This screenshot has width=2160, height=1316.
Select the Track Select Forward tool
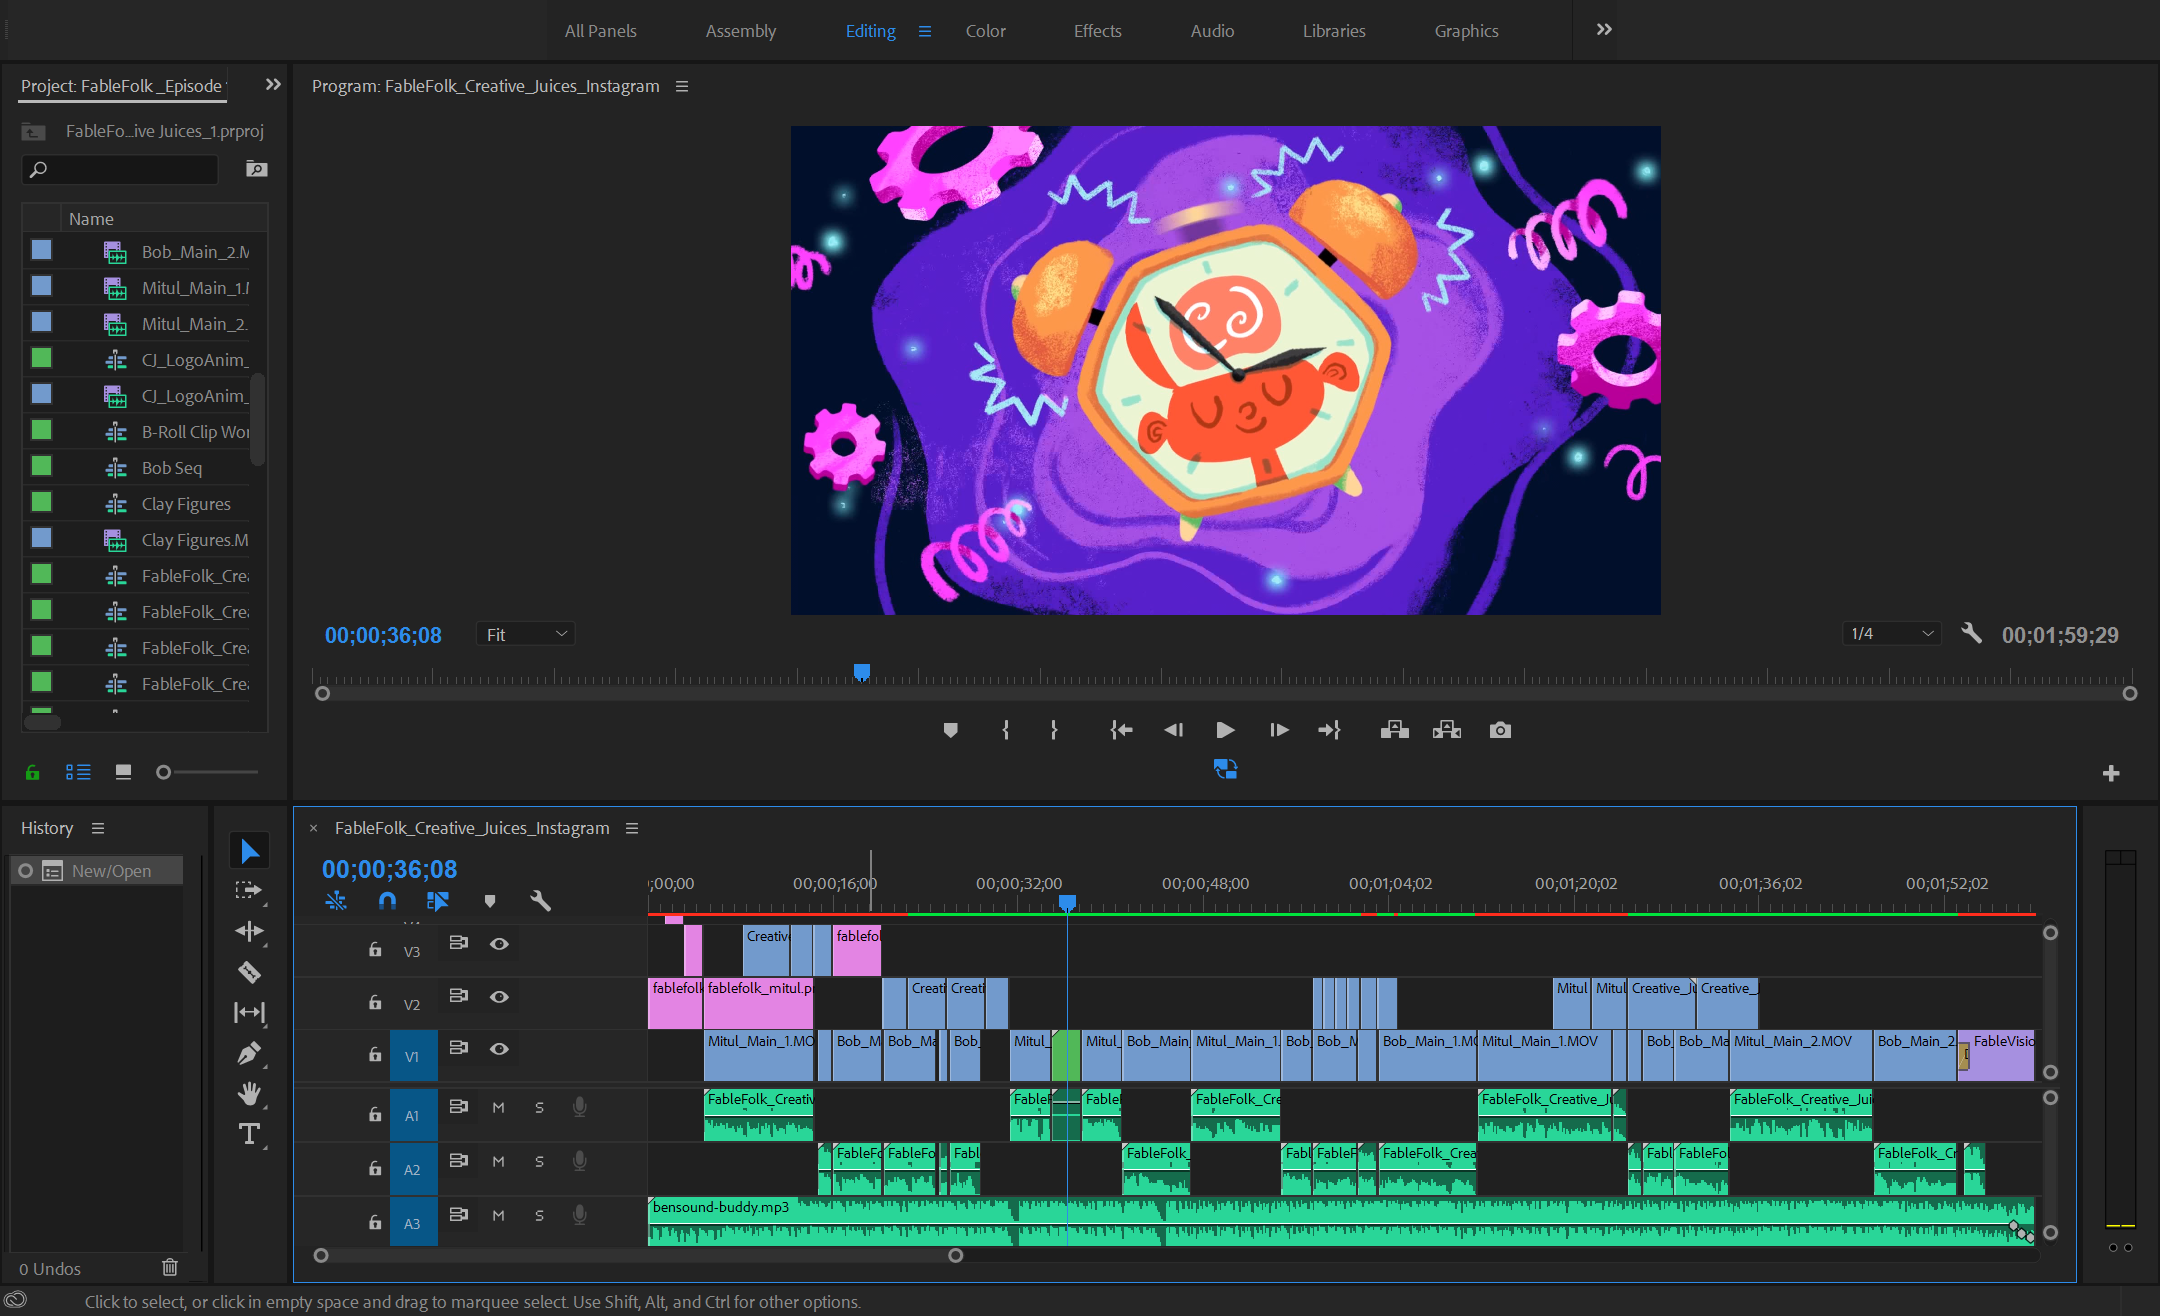[248, 890]
